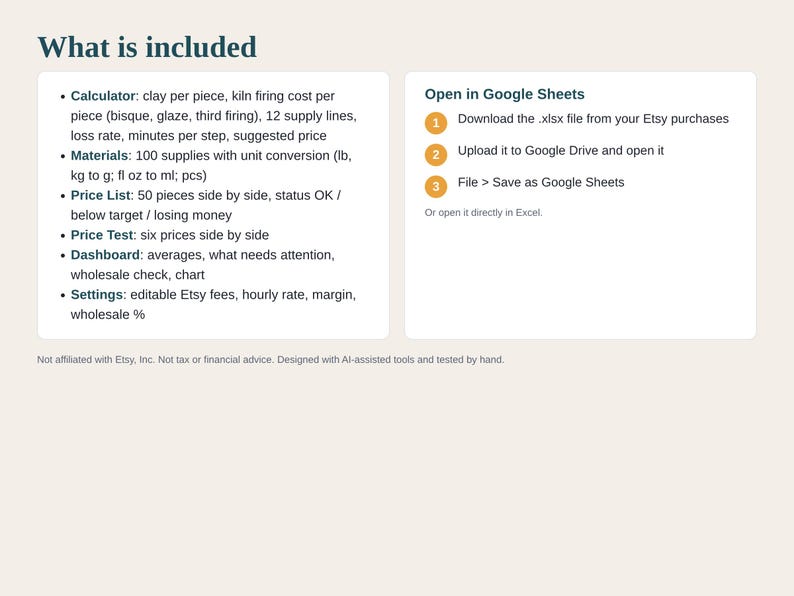Click the bullet before Calculator item
This screenshot has width=794, height=596.
tap(63, 96)
